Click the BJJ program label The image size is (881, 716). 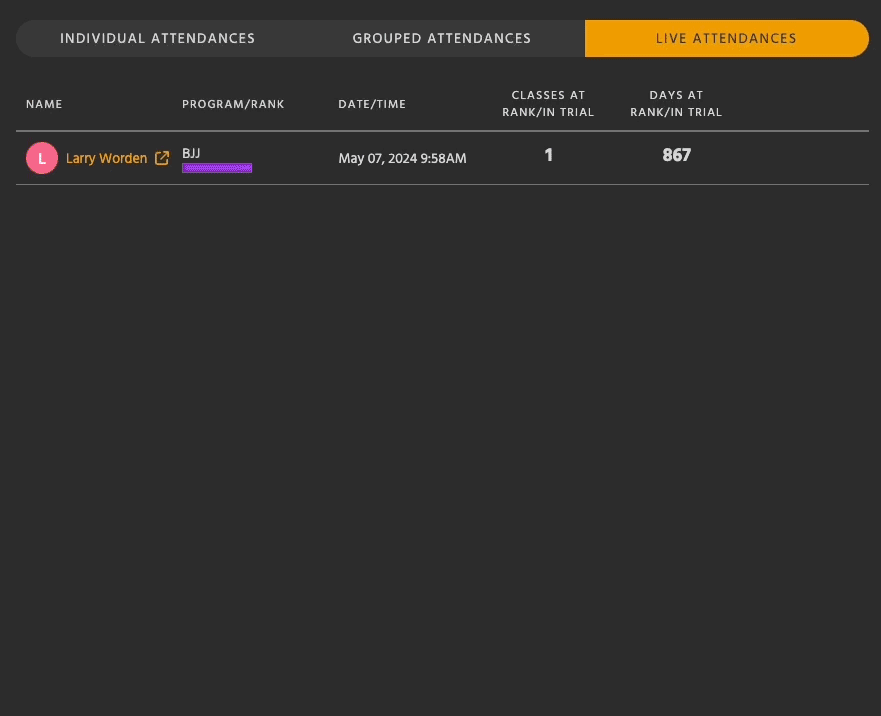[x=191, y=153]
